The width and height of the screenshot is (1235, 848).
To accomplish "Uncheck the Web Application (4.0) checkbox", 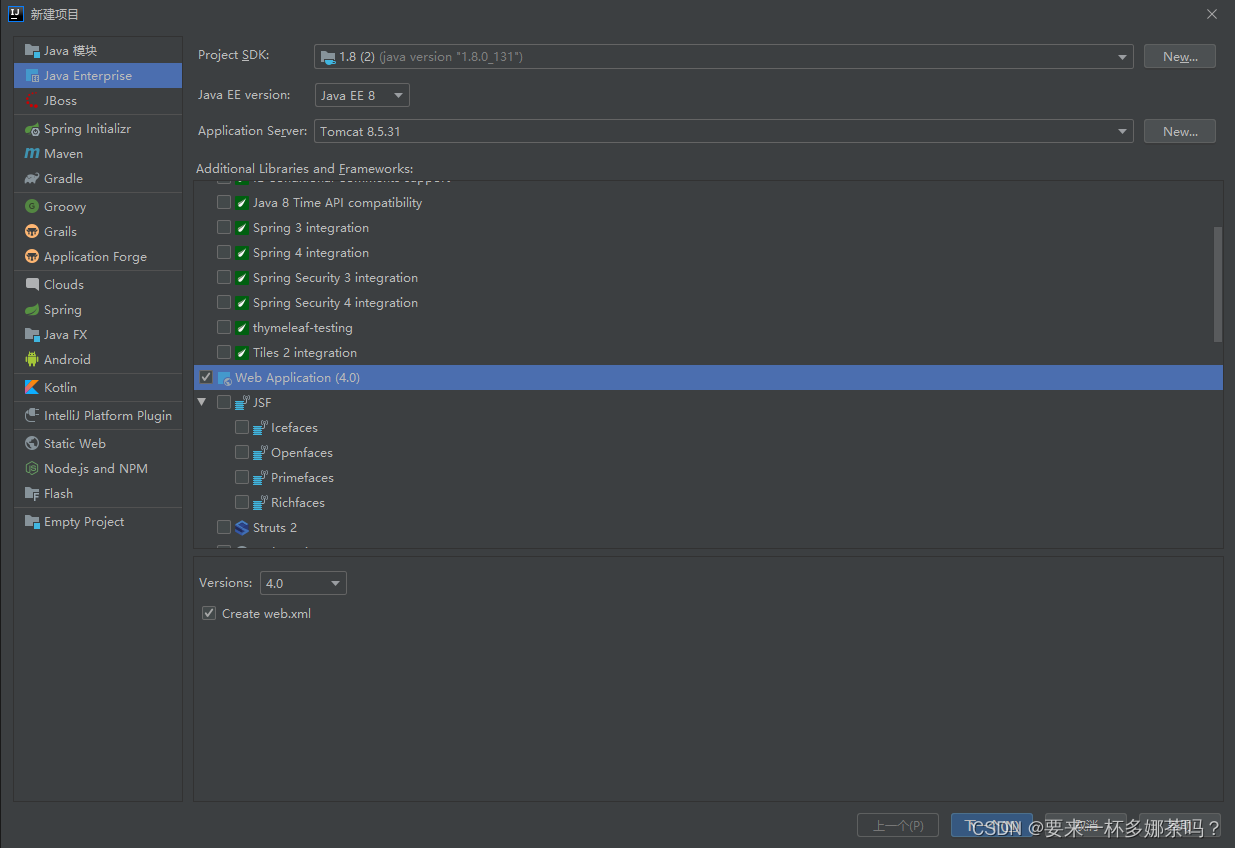I will (x=206, y=377).
